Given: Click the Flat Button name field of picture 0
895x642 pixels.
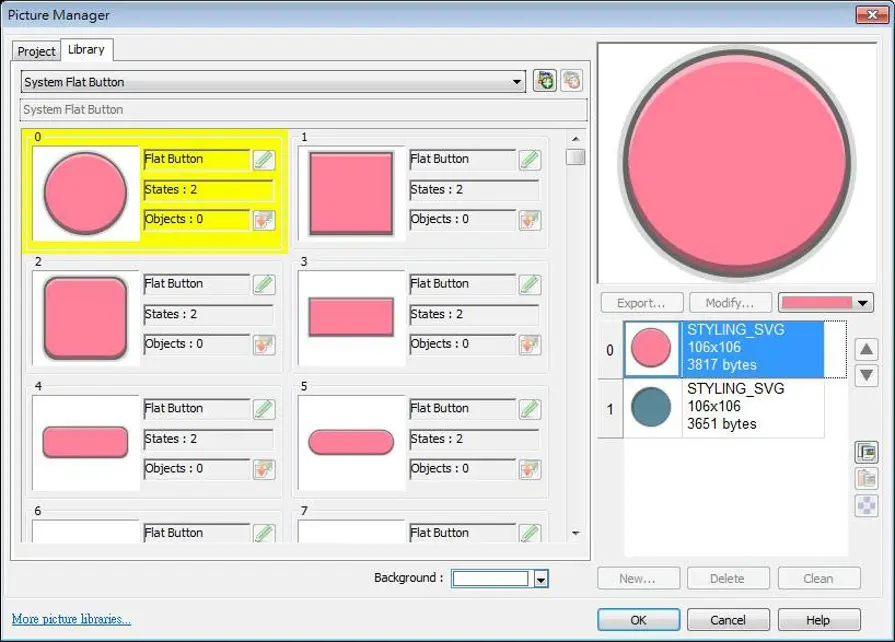Looking at the screenshot, I should click(x=197, y=159).
